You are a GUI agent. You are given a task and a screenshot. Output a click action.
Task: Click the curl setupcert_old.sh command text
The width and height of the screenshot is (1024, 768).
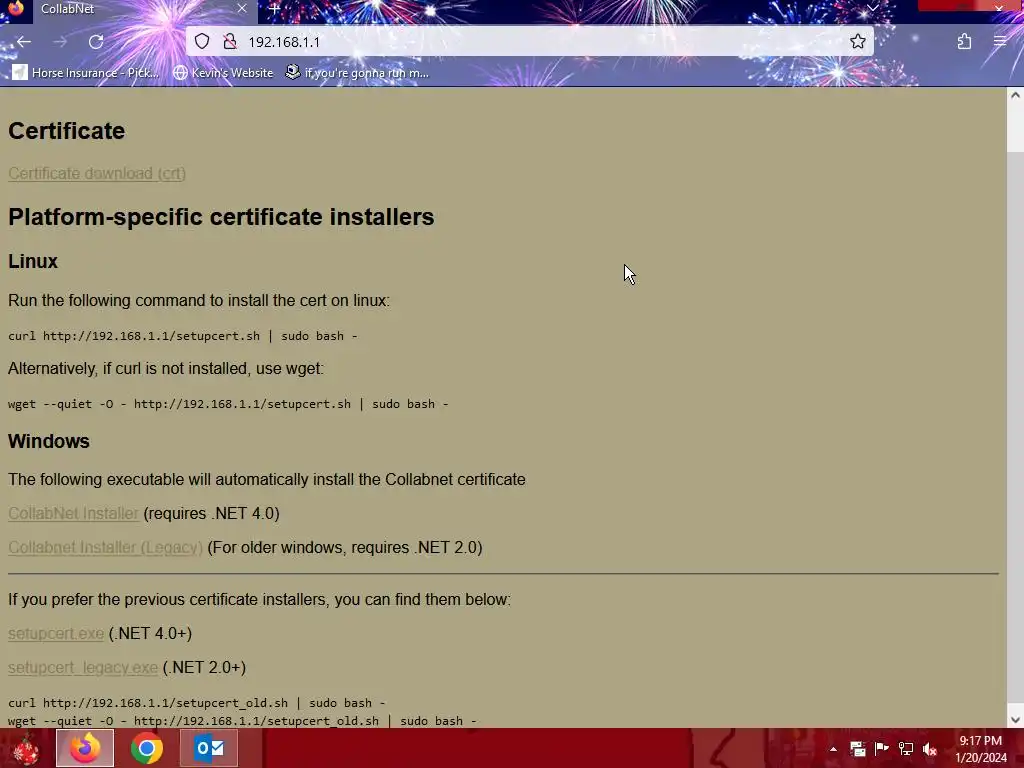197,703
